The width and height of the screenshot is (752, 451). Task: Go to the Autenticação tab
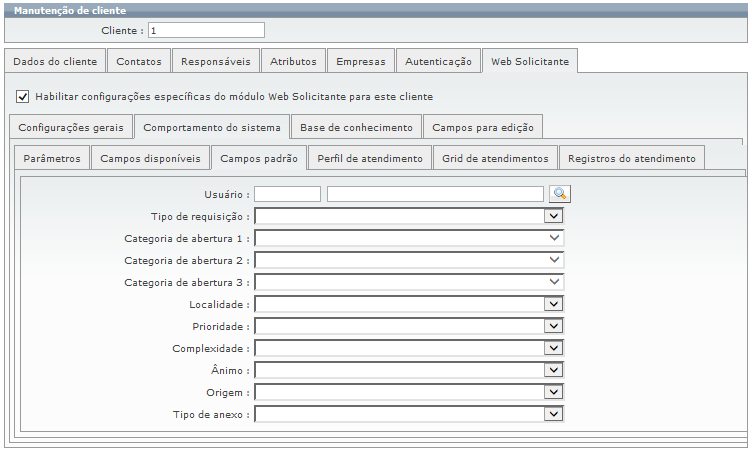(x=438, y=61)
